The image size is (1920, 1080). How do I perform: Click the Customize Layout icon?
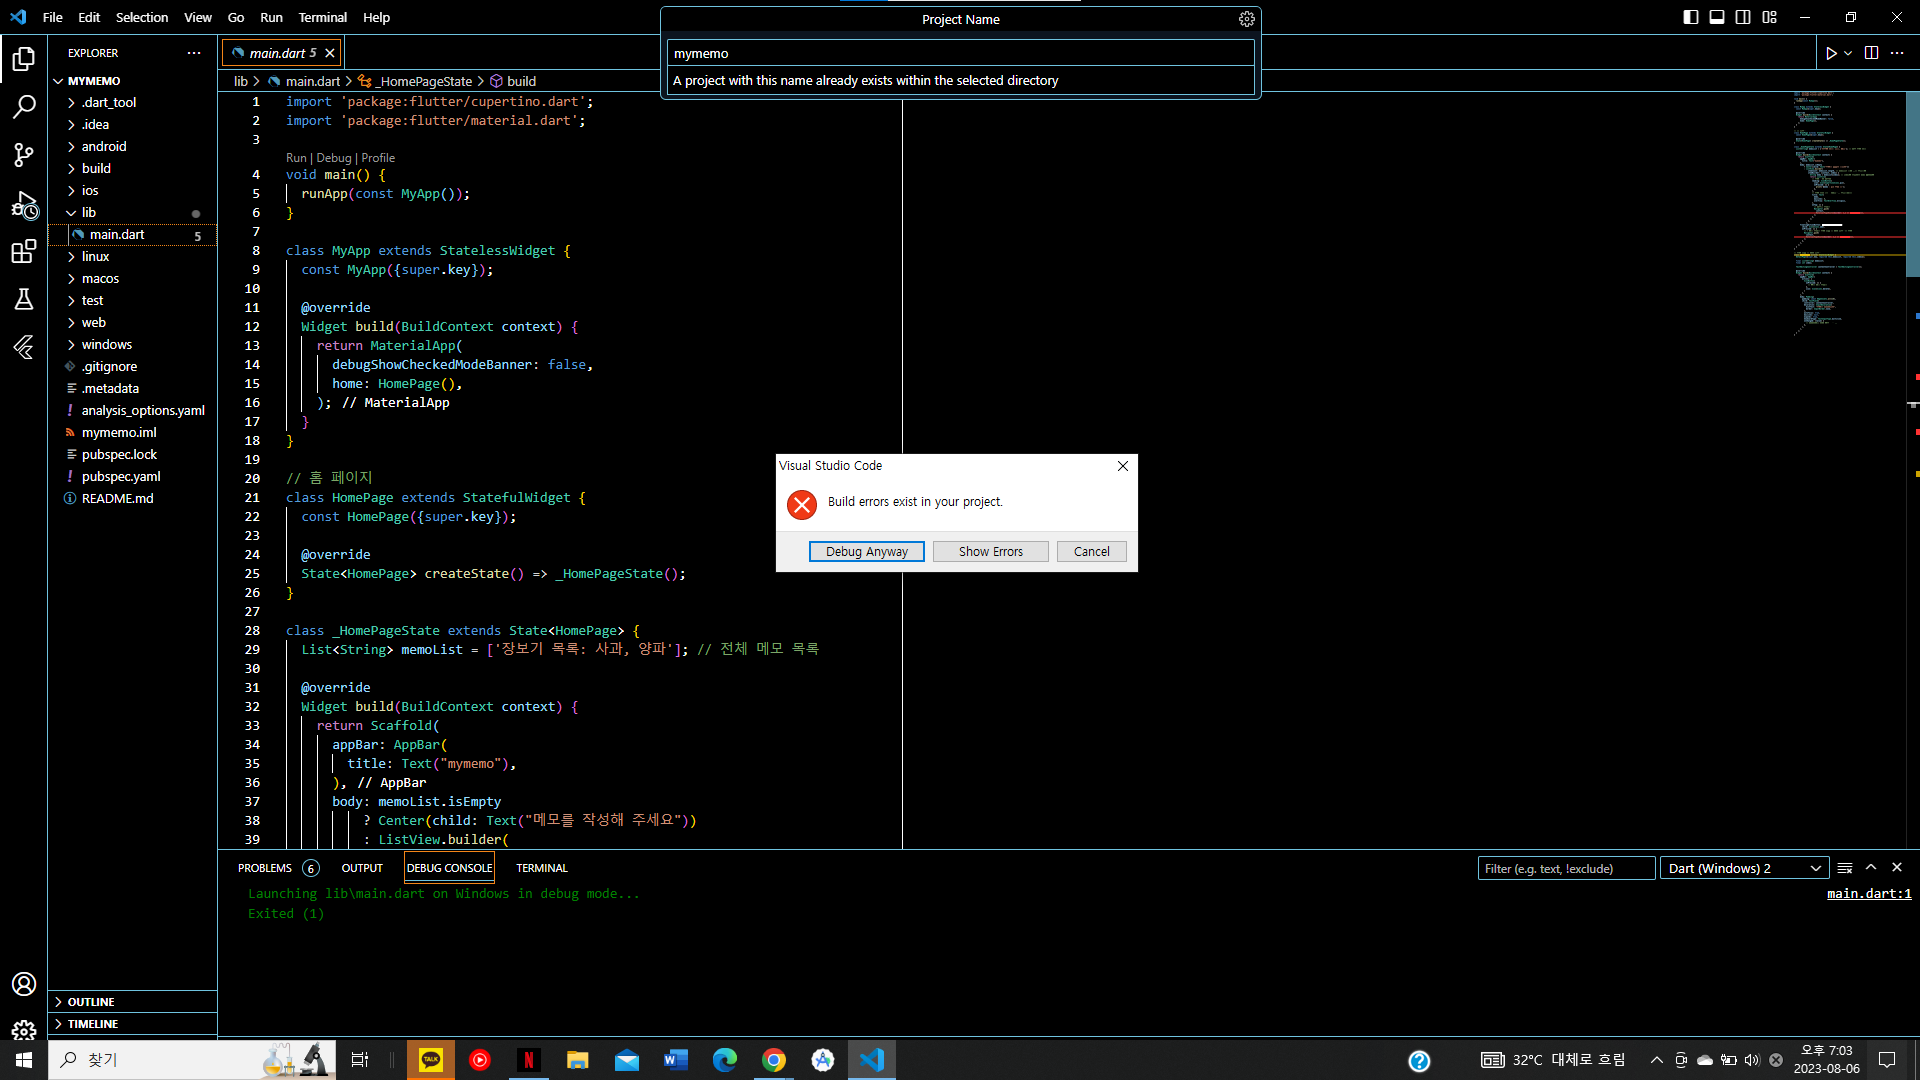(x=1769, y=17)
